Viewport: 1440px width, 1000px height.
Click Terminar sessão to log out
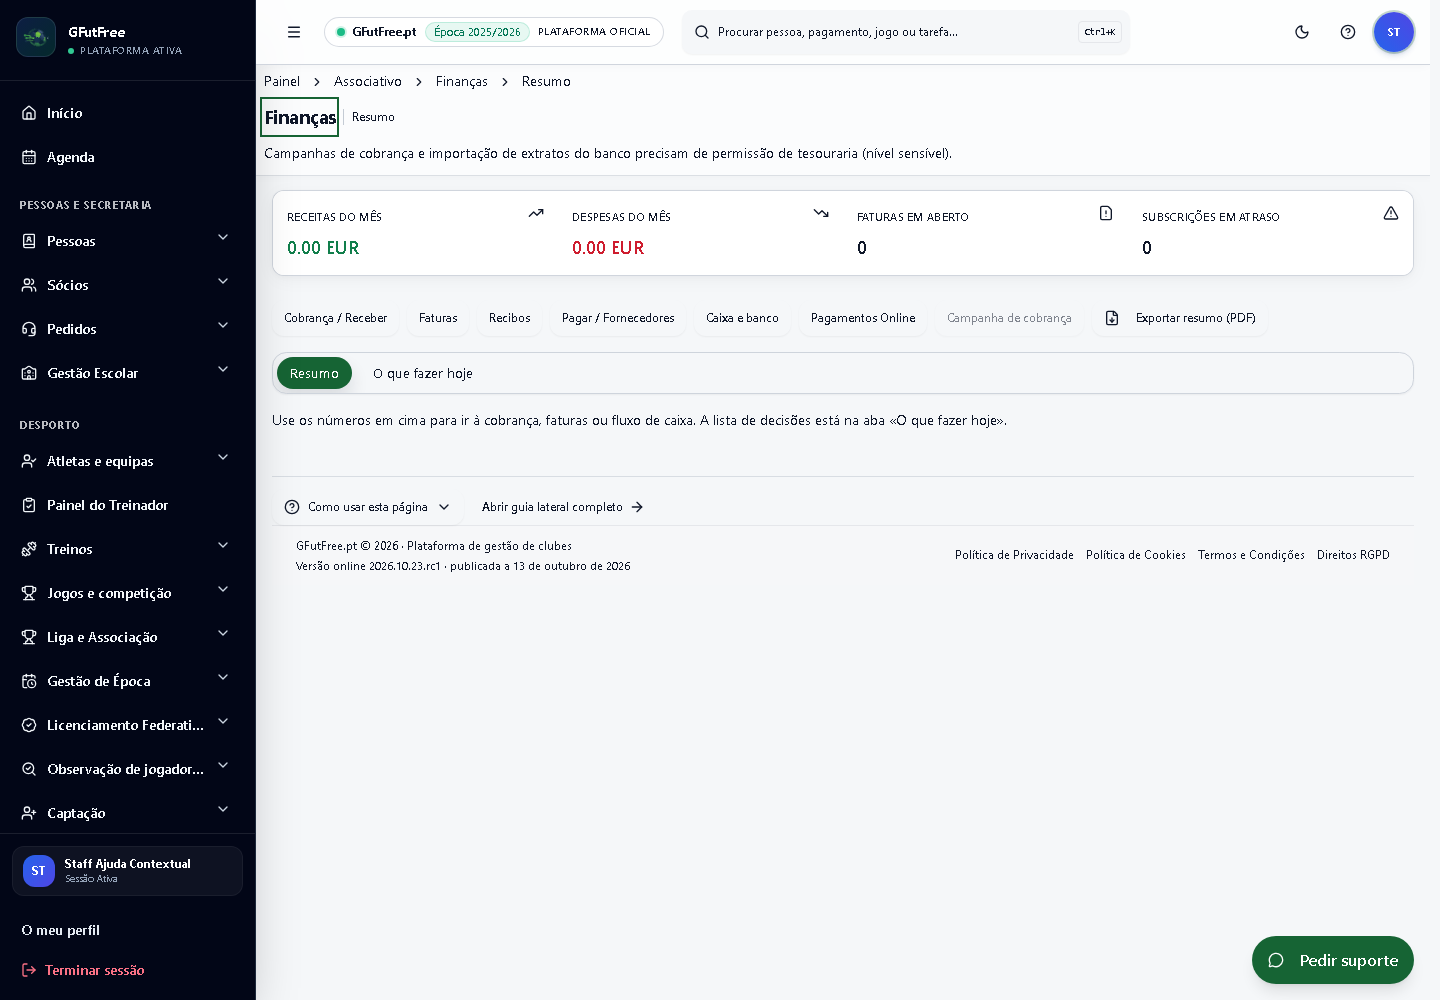tap(83, 970)
